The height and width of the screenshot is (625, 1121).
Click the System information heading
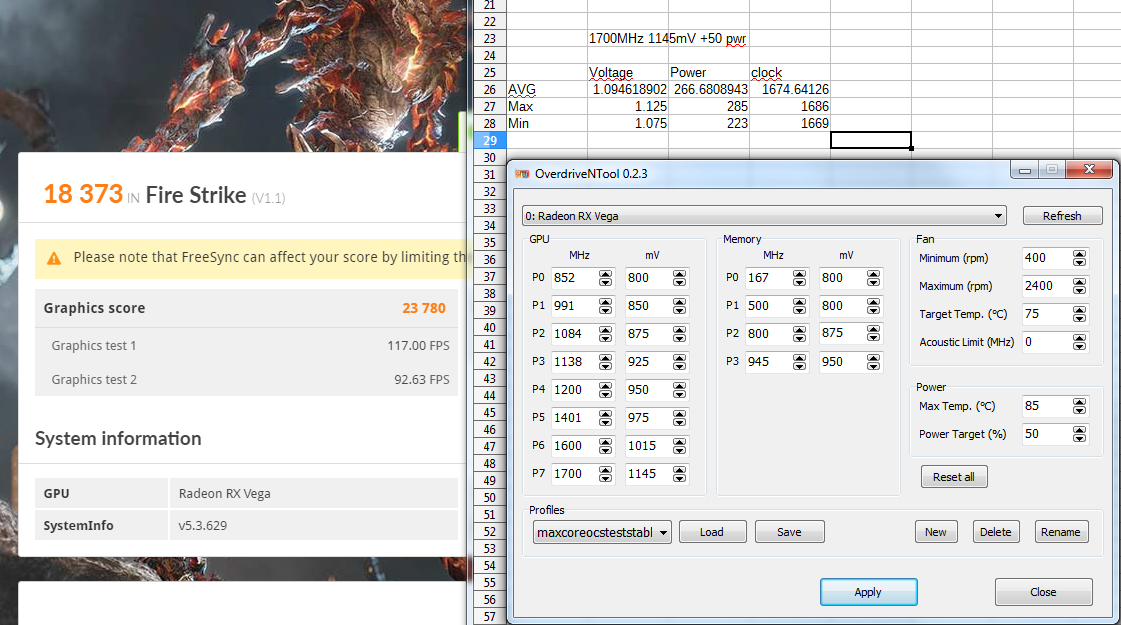[119, 438]
